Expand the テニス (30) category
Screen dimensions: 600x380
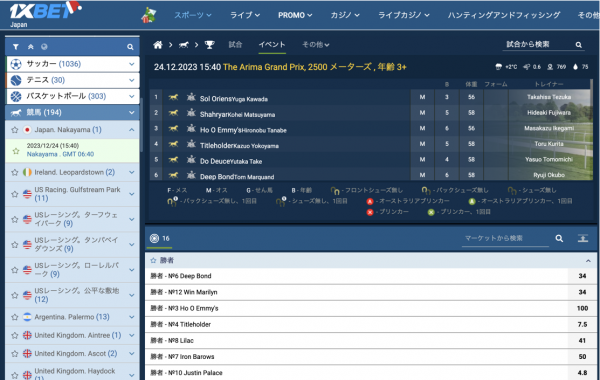[132, 80]
